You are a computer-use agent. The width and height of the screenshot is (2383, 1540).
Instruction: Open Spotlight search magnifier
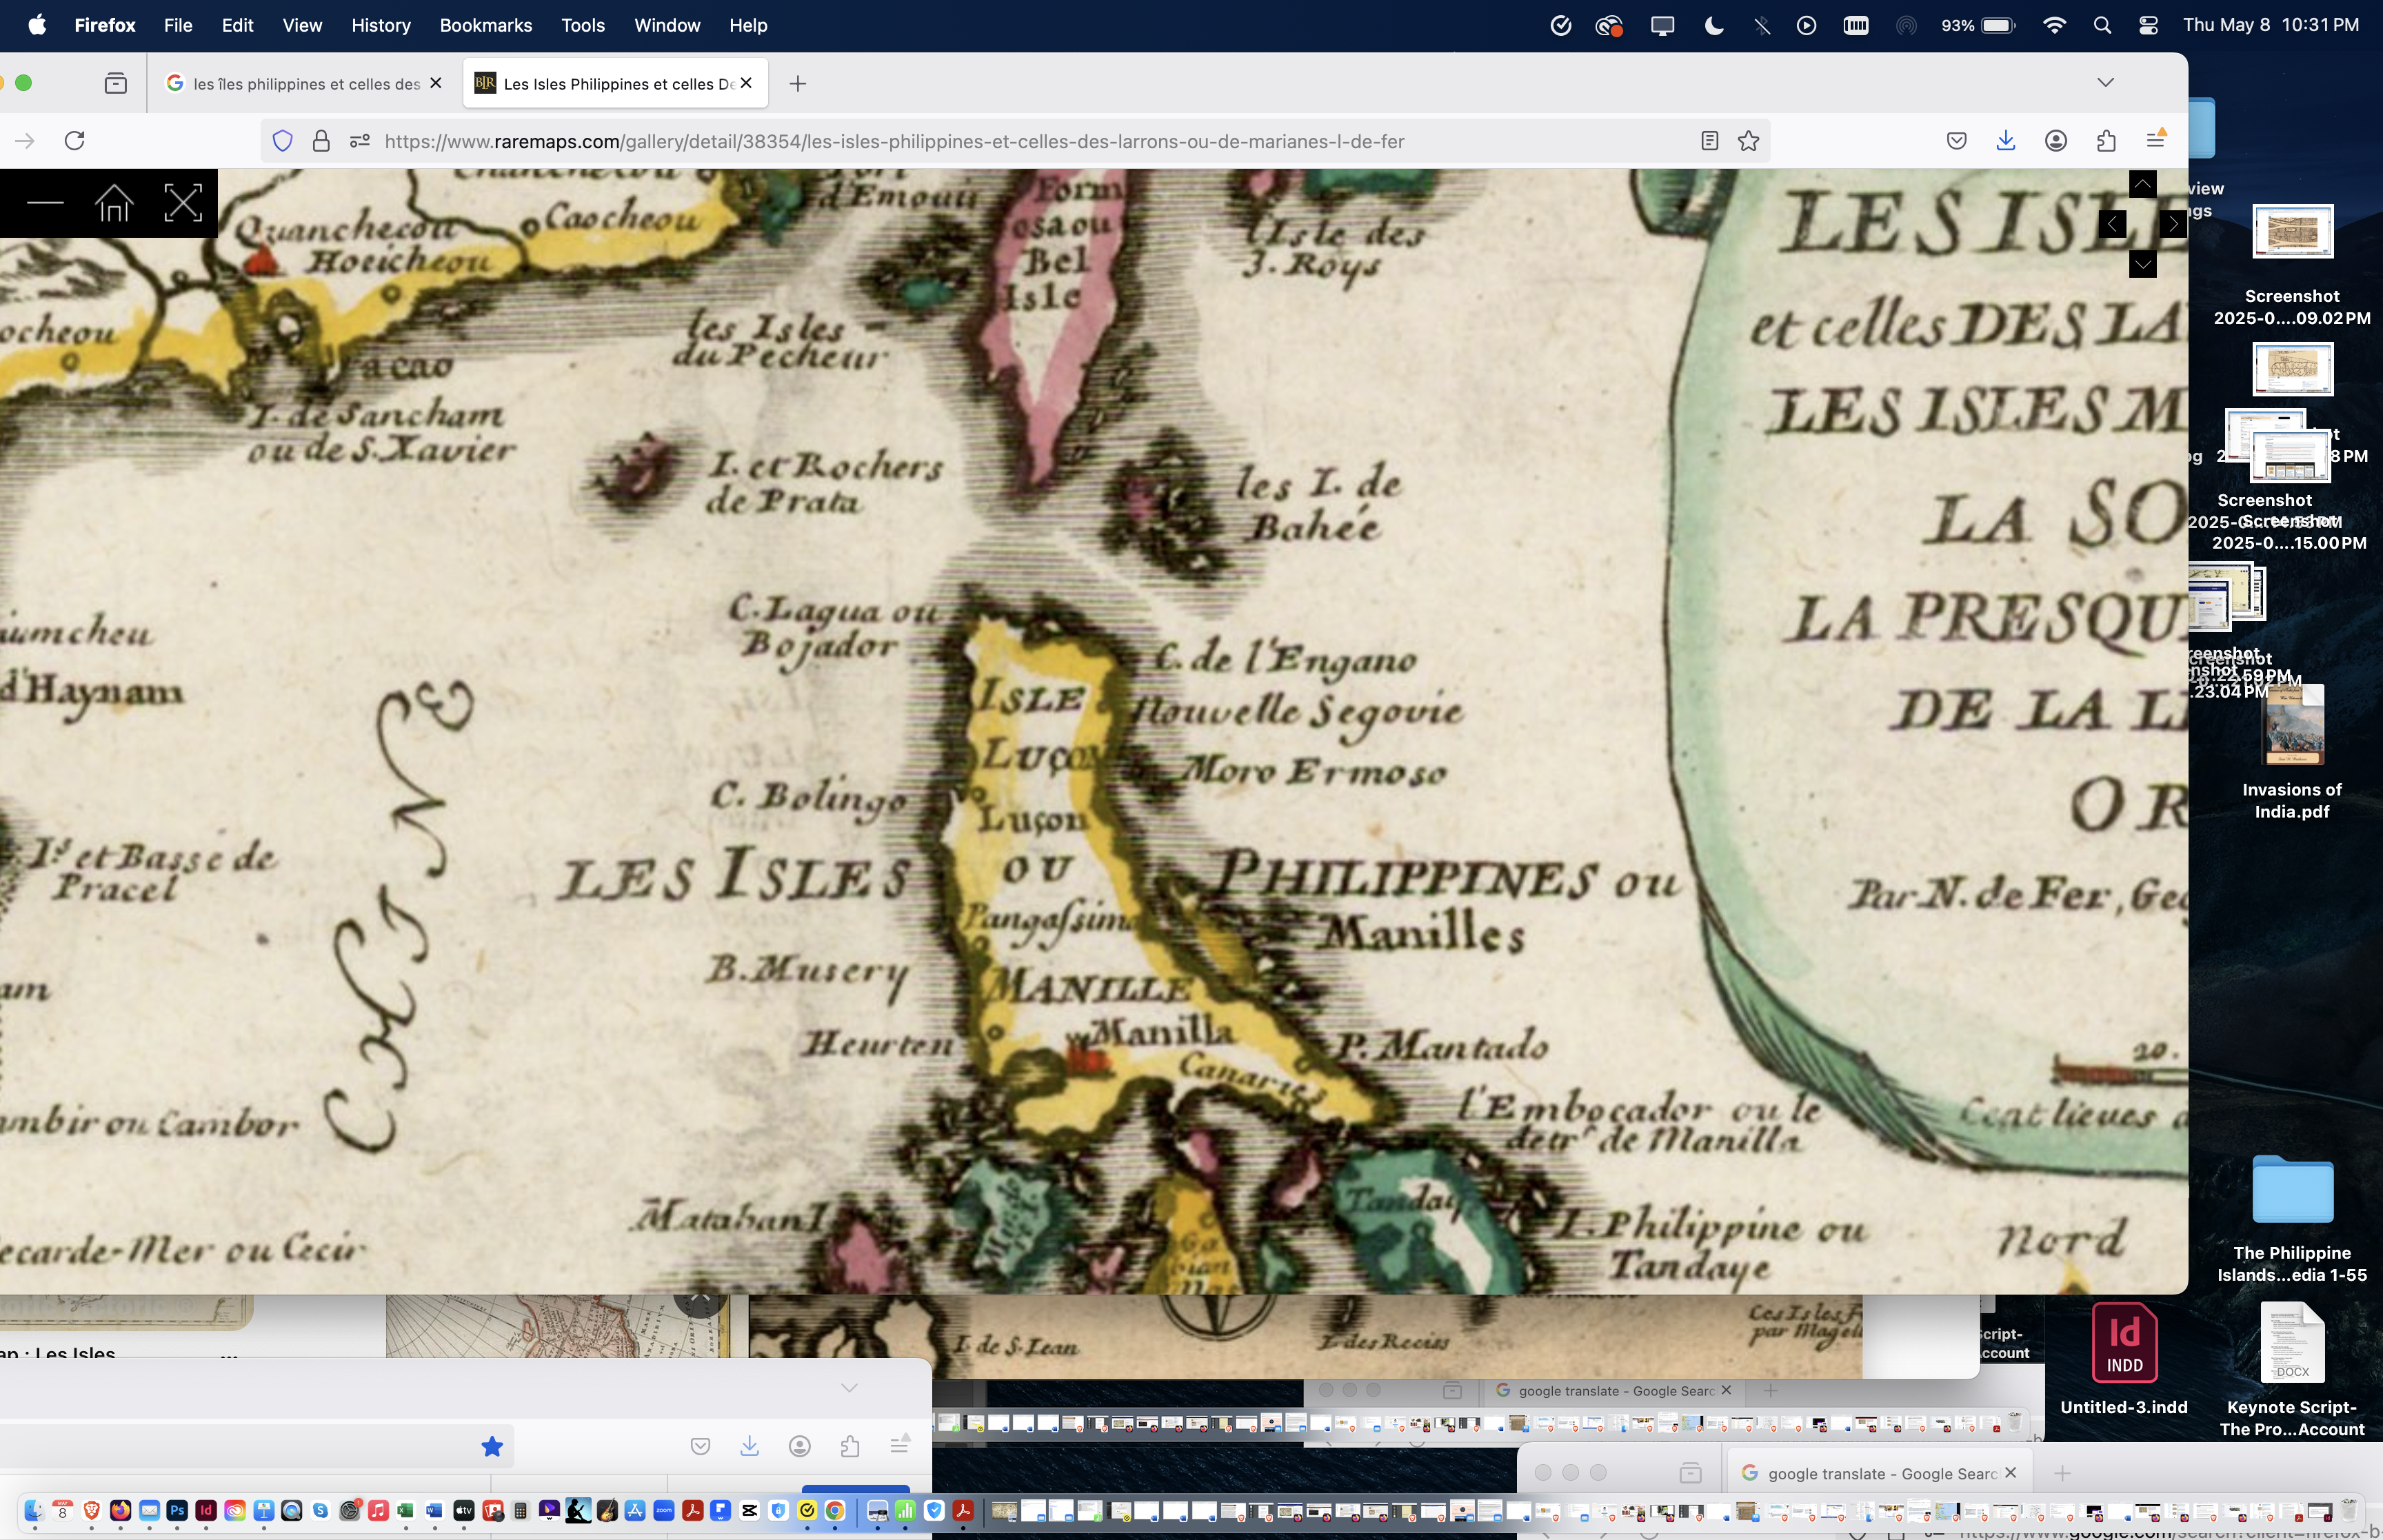coord(2102,26)
